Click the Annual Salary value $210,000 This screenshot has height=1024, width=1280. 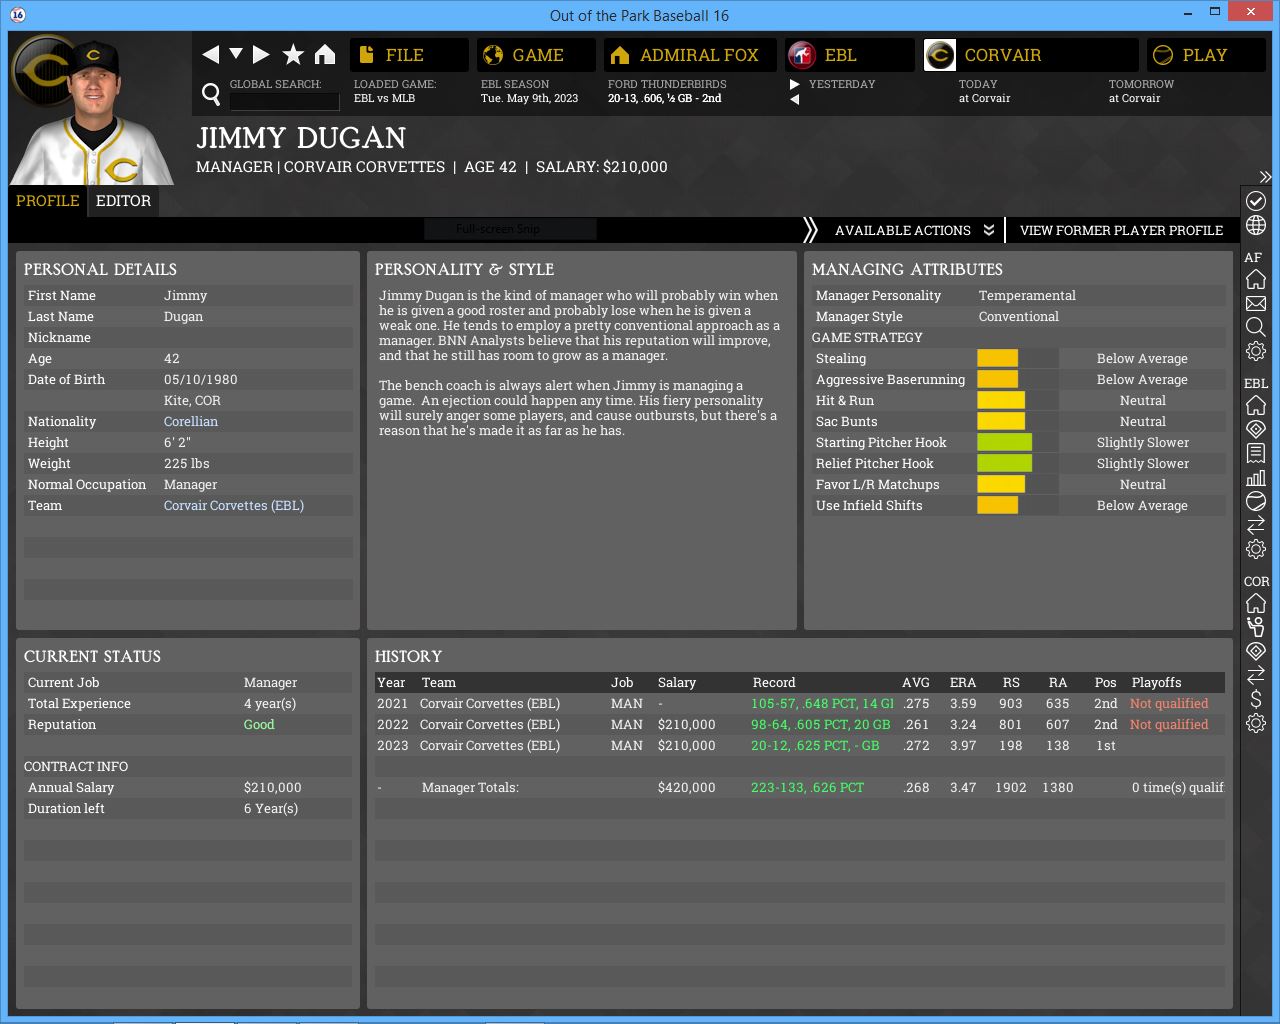click(x=273, y=788)
